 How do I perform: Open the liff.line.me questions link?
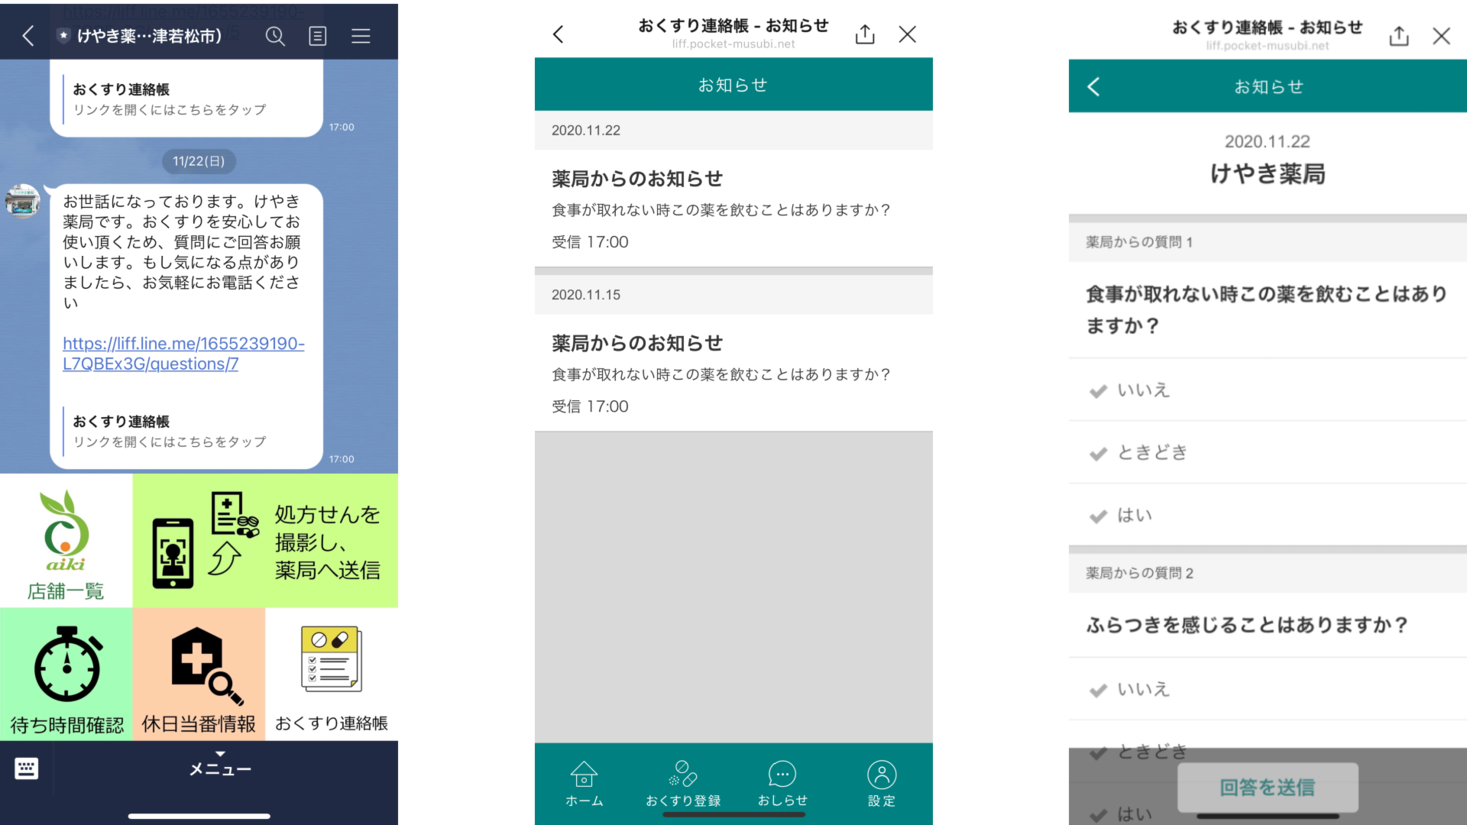184,353
